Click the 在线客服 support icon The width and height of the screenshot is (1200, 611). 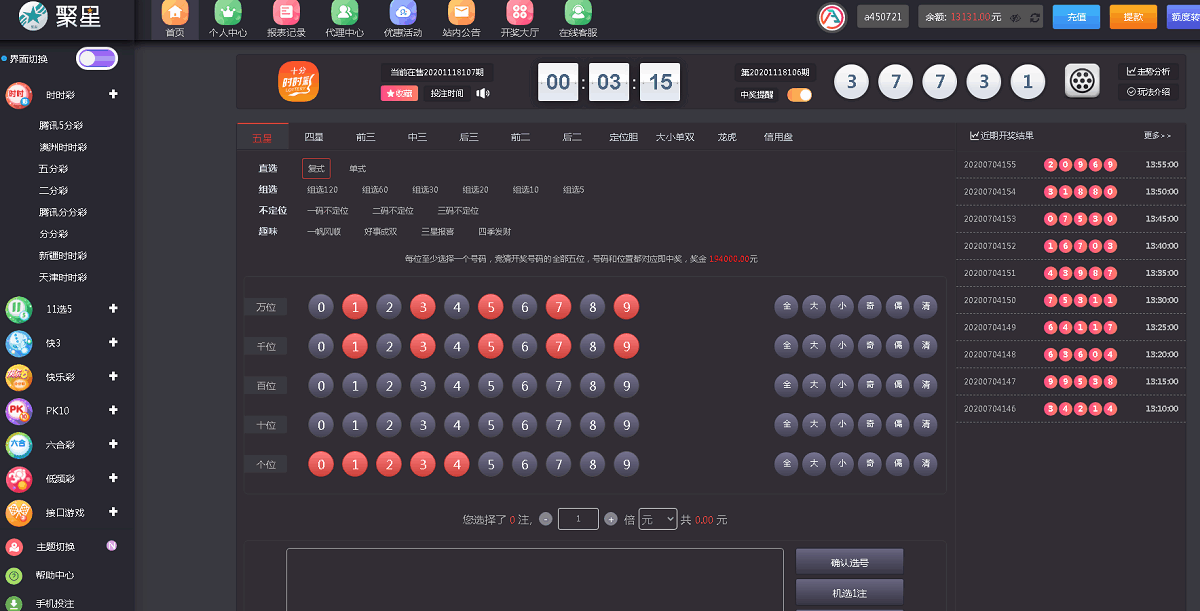point(577,14)
